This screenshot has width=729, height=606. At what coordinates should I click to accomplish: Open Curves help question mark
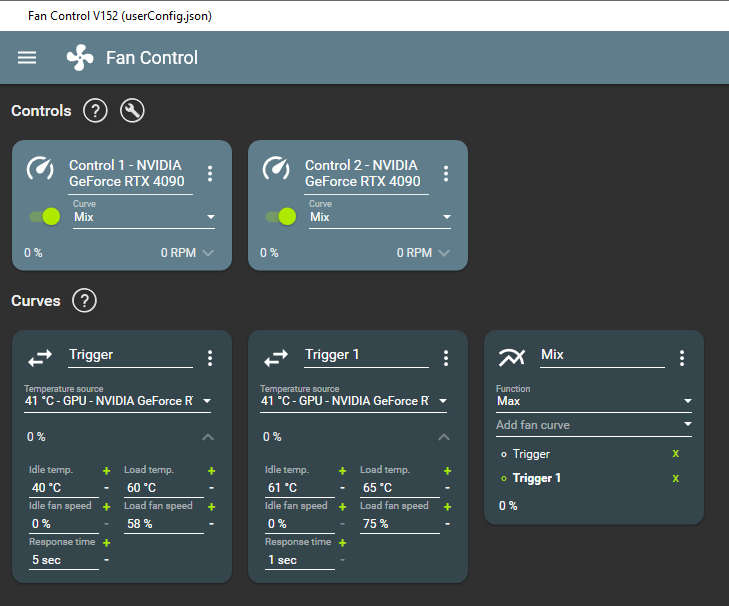[85, 300]
